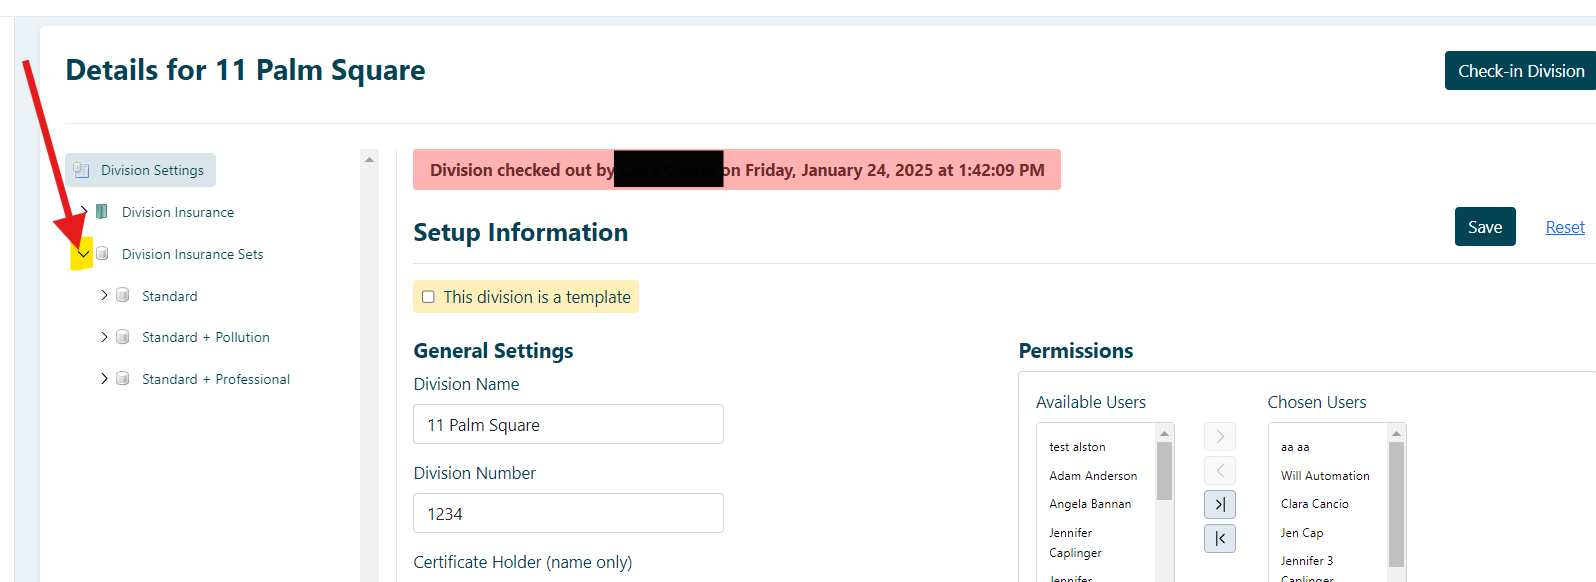Click the Division Name input field
This screenshot has width=1596, height=582.
(x=568, y=425)
